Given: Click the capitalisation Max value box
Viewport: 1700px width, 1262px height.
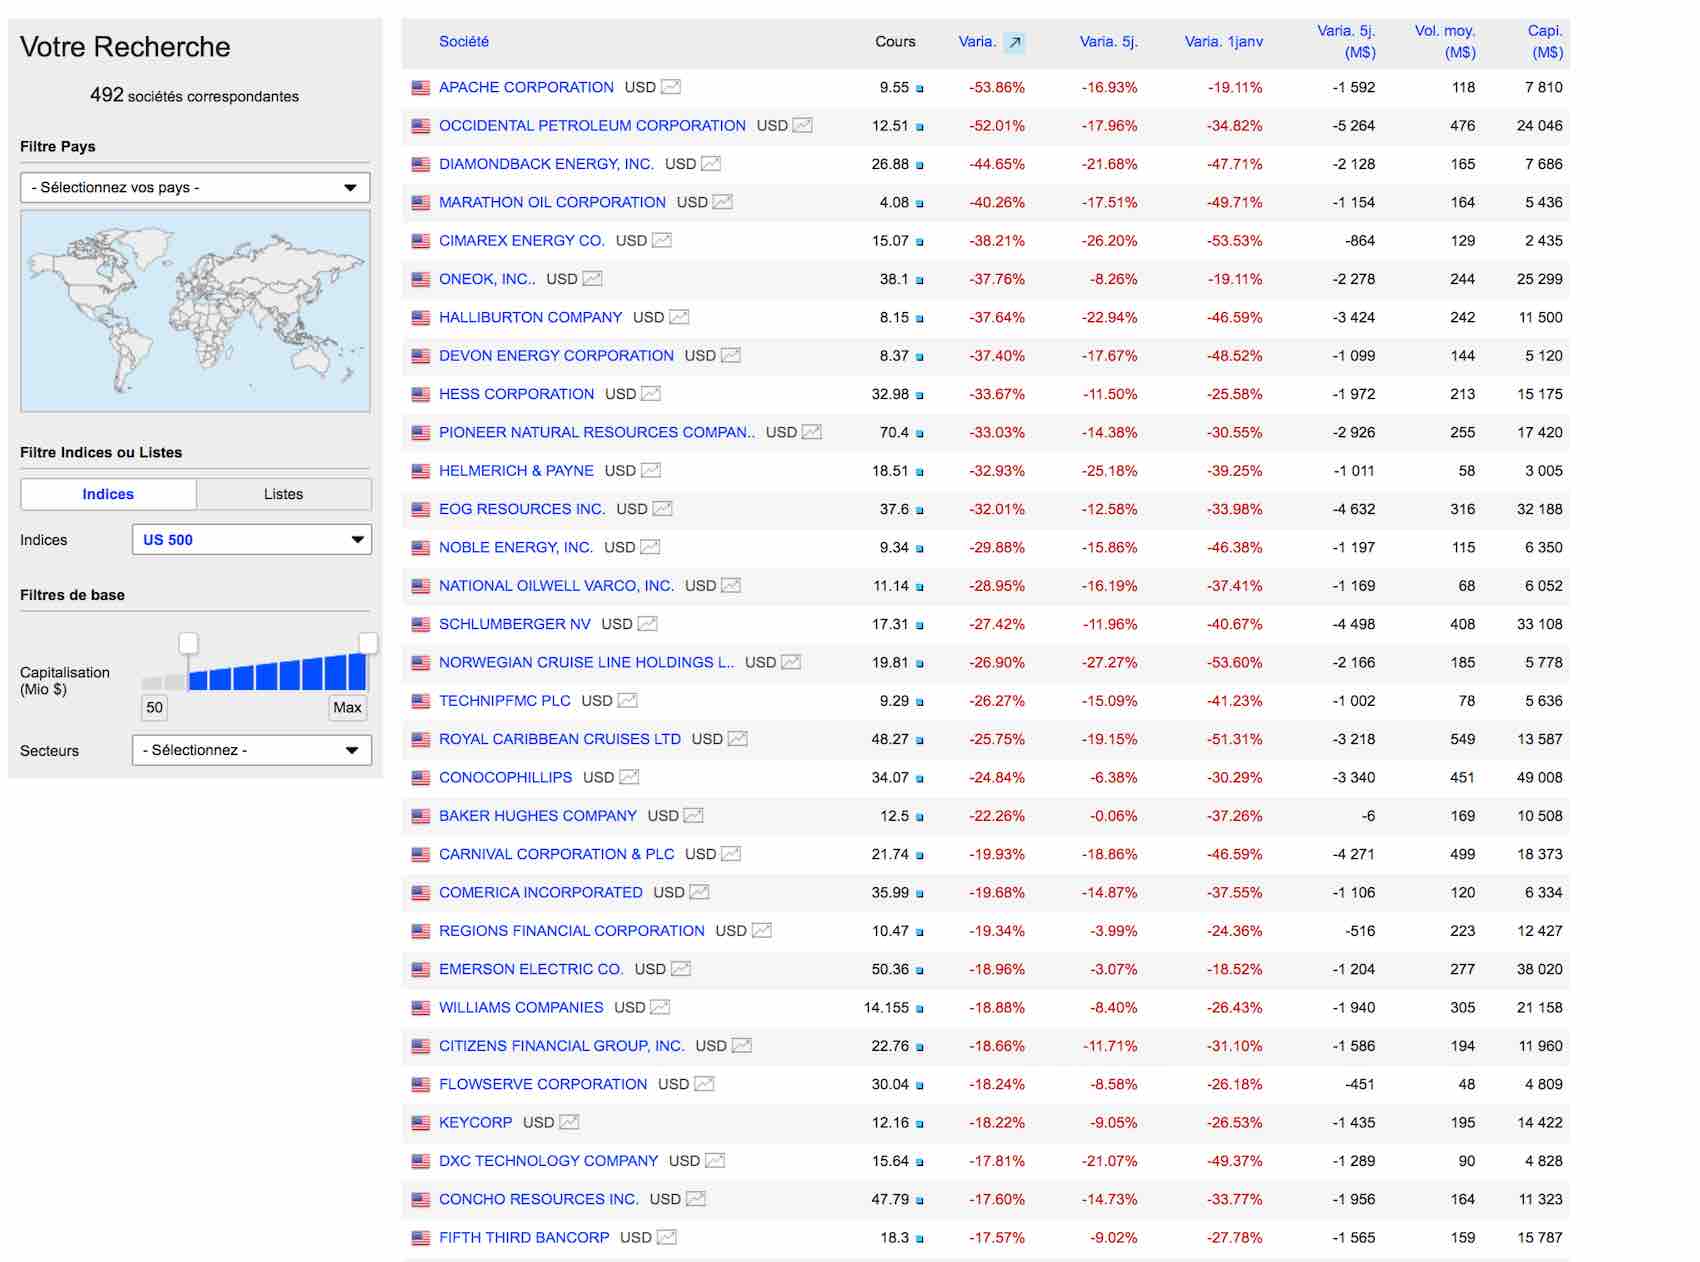Looking at the screenshot, I should click(347, 707).
